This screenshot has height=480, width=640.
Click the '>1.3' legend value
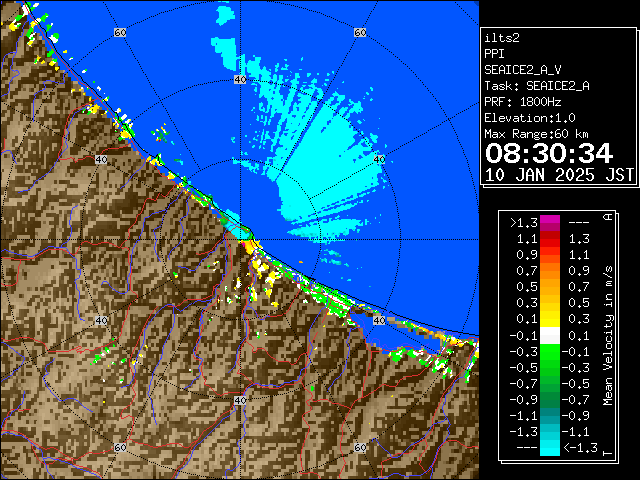524,223
